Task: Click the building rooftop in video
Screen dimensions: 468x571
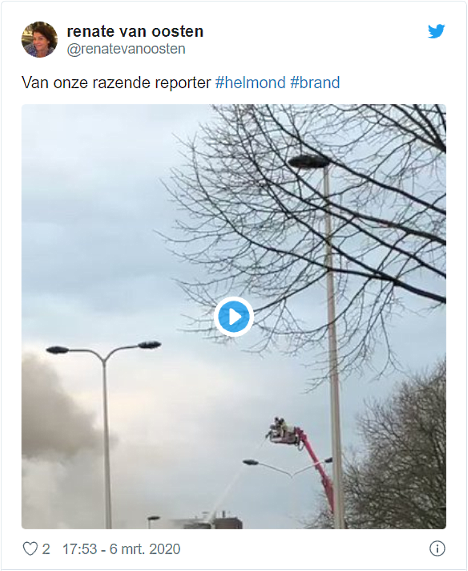Action: click(209, 522)
